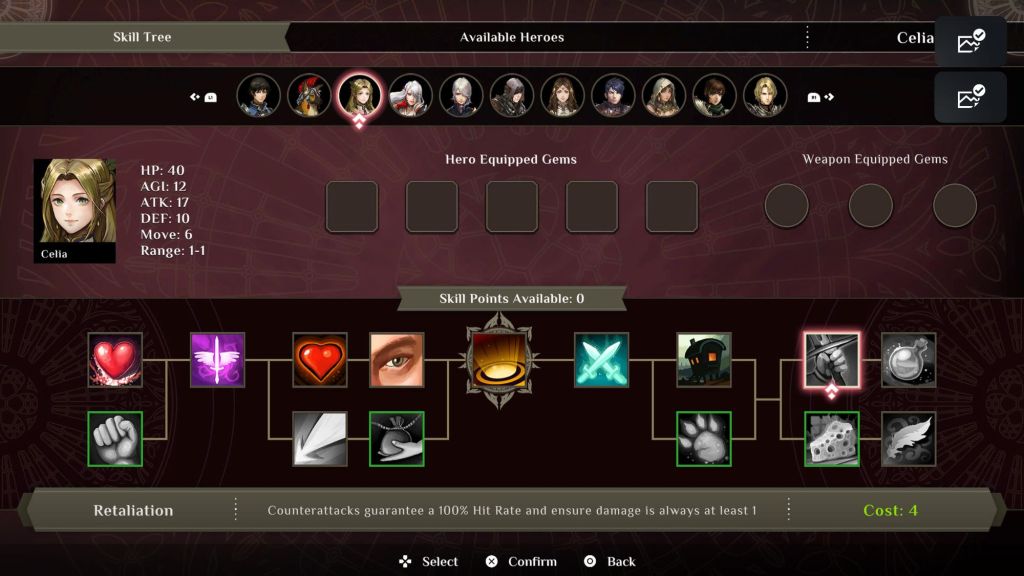Select the eye skill icon

[x=396, y=360]
